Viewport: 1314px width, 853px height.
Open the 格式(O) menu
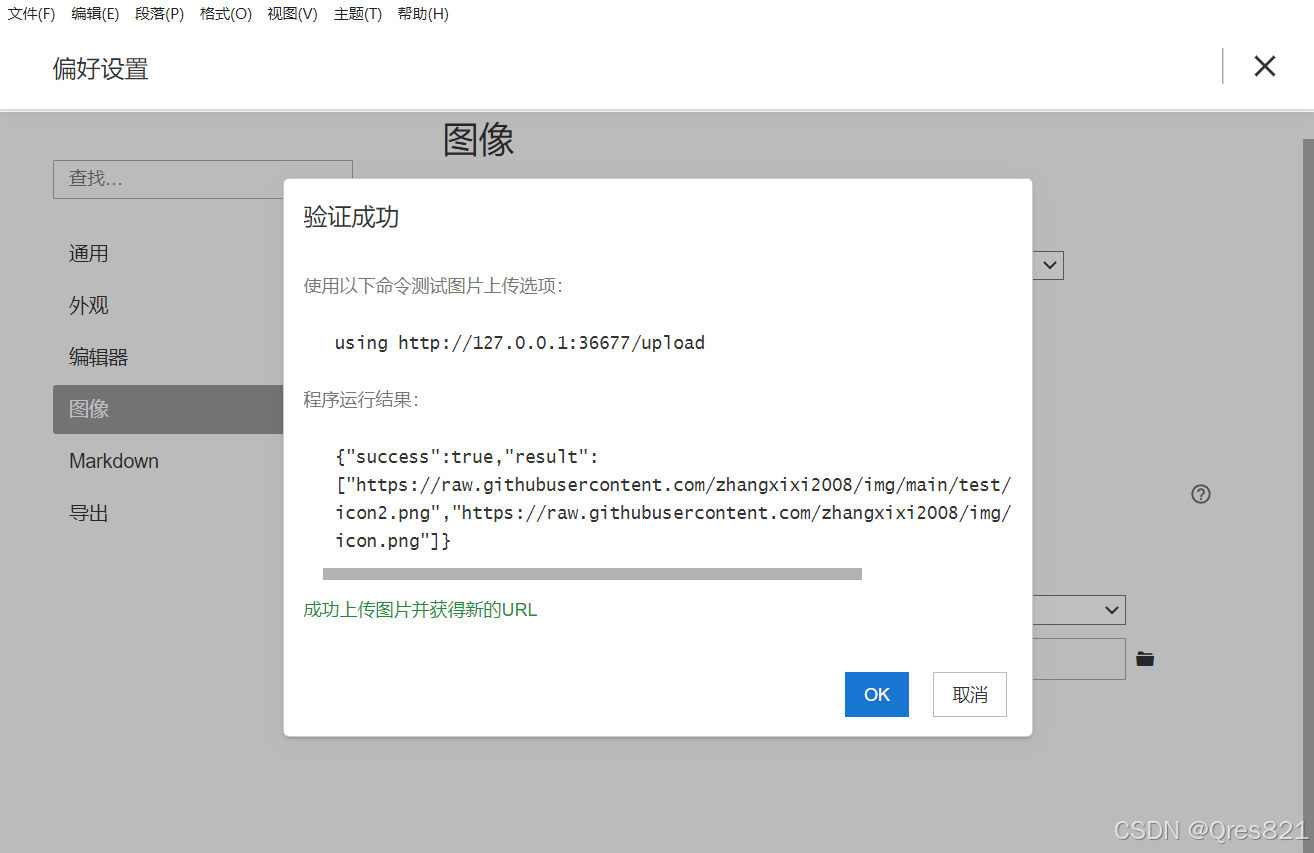click(225, 14)
